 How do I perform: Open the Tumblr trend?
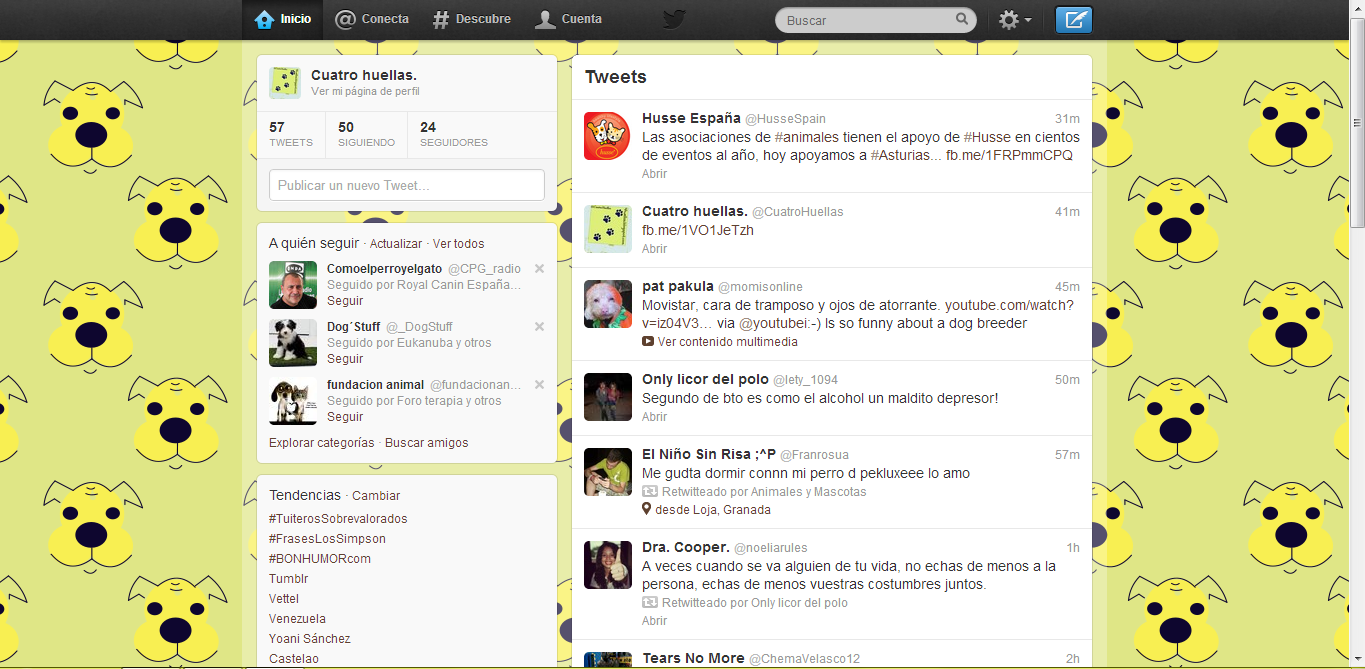pos(289,579)
